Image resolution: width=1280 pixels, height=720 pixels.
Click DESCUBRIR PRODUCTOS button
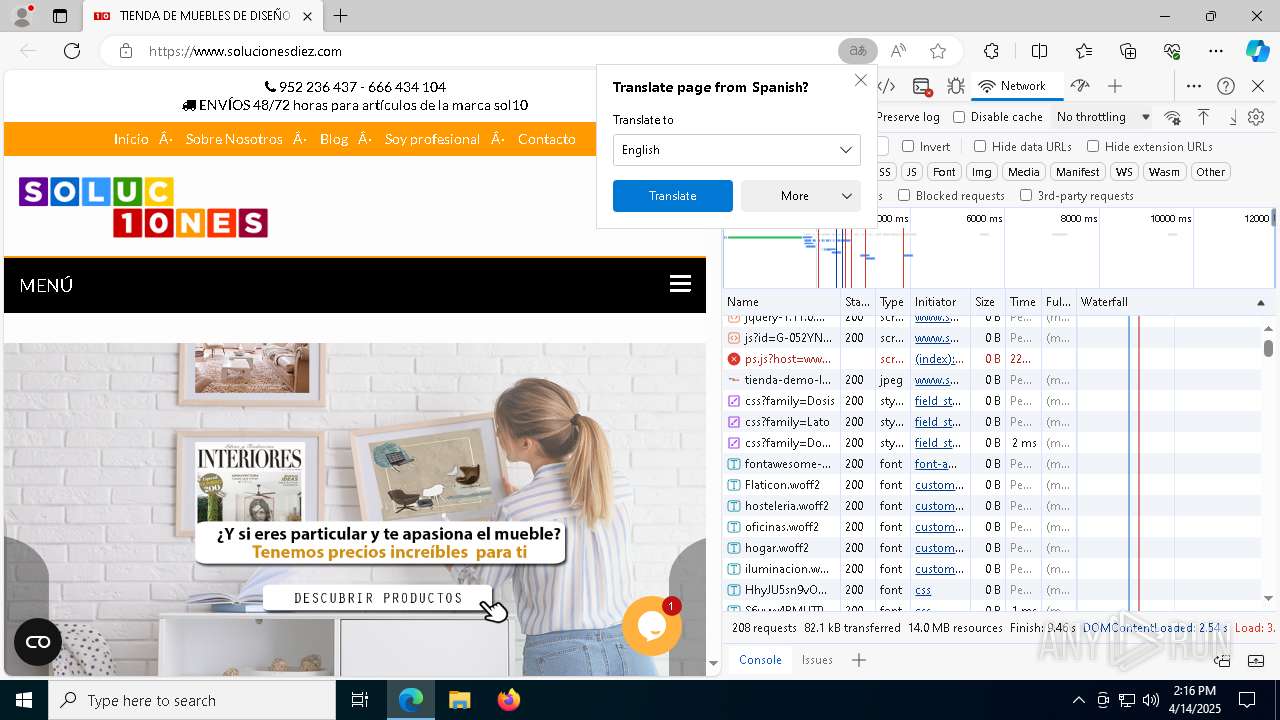(378, 598)
